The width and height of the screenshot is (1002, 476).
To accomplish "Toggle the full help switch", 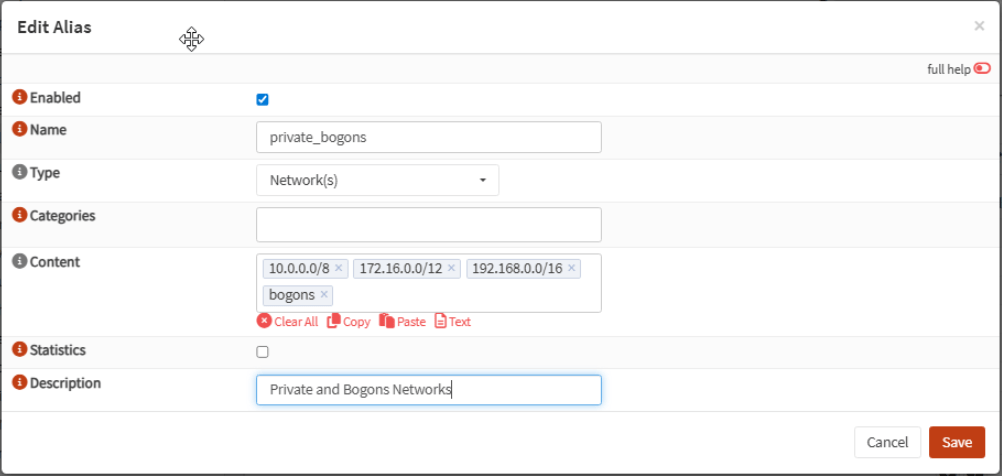I will [x=982, y=69].
